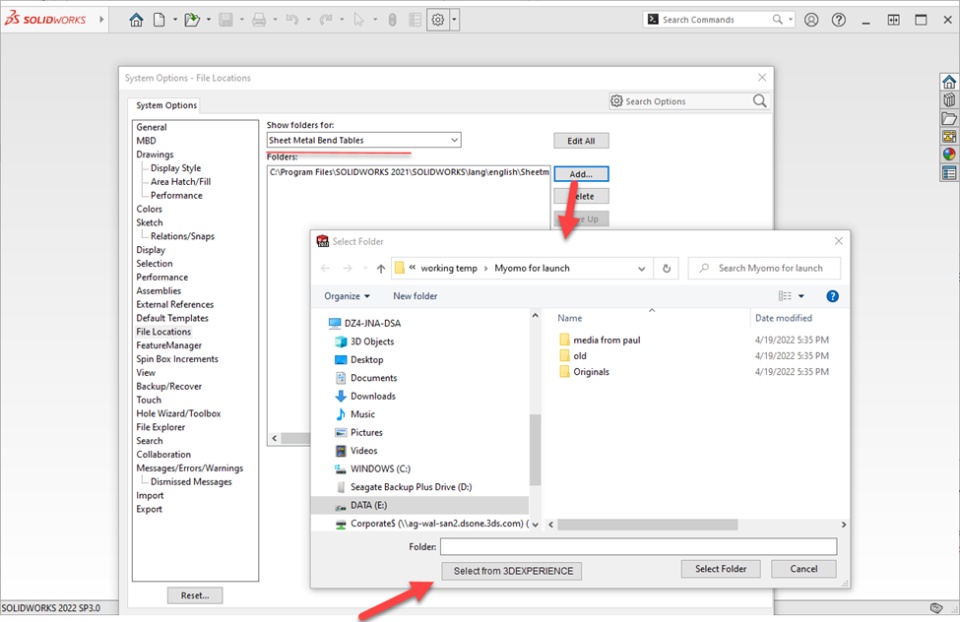This screenshot has height=622, width=960.
Task: Select General in options list
Action: pyautogui.click(x=151, y=127)
